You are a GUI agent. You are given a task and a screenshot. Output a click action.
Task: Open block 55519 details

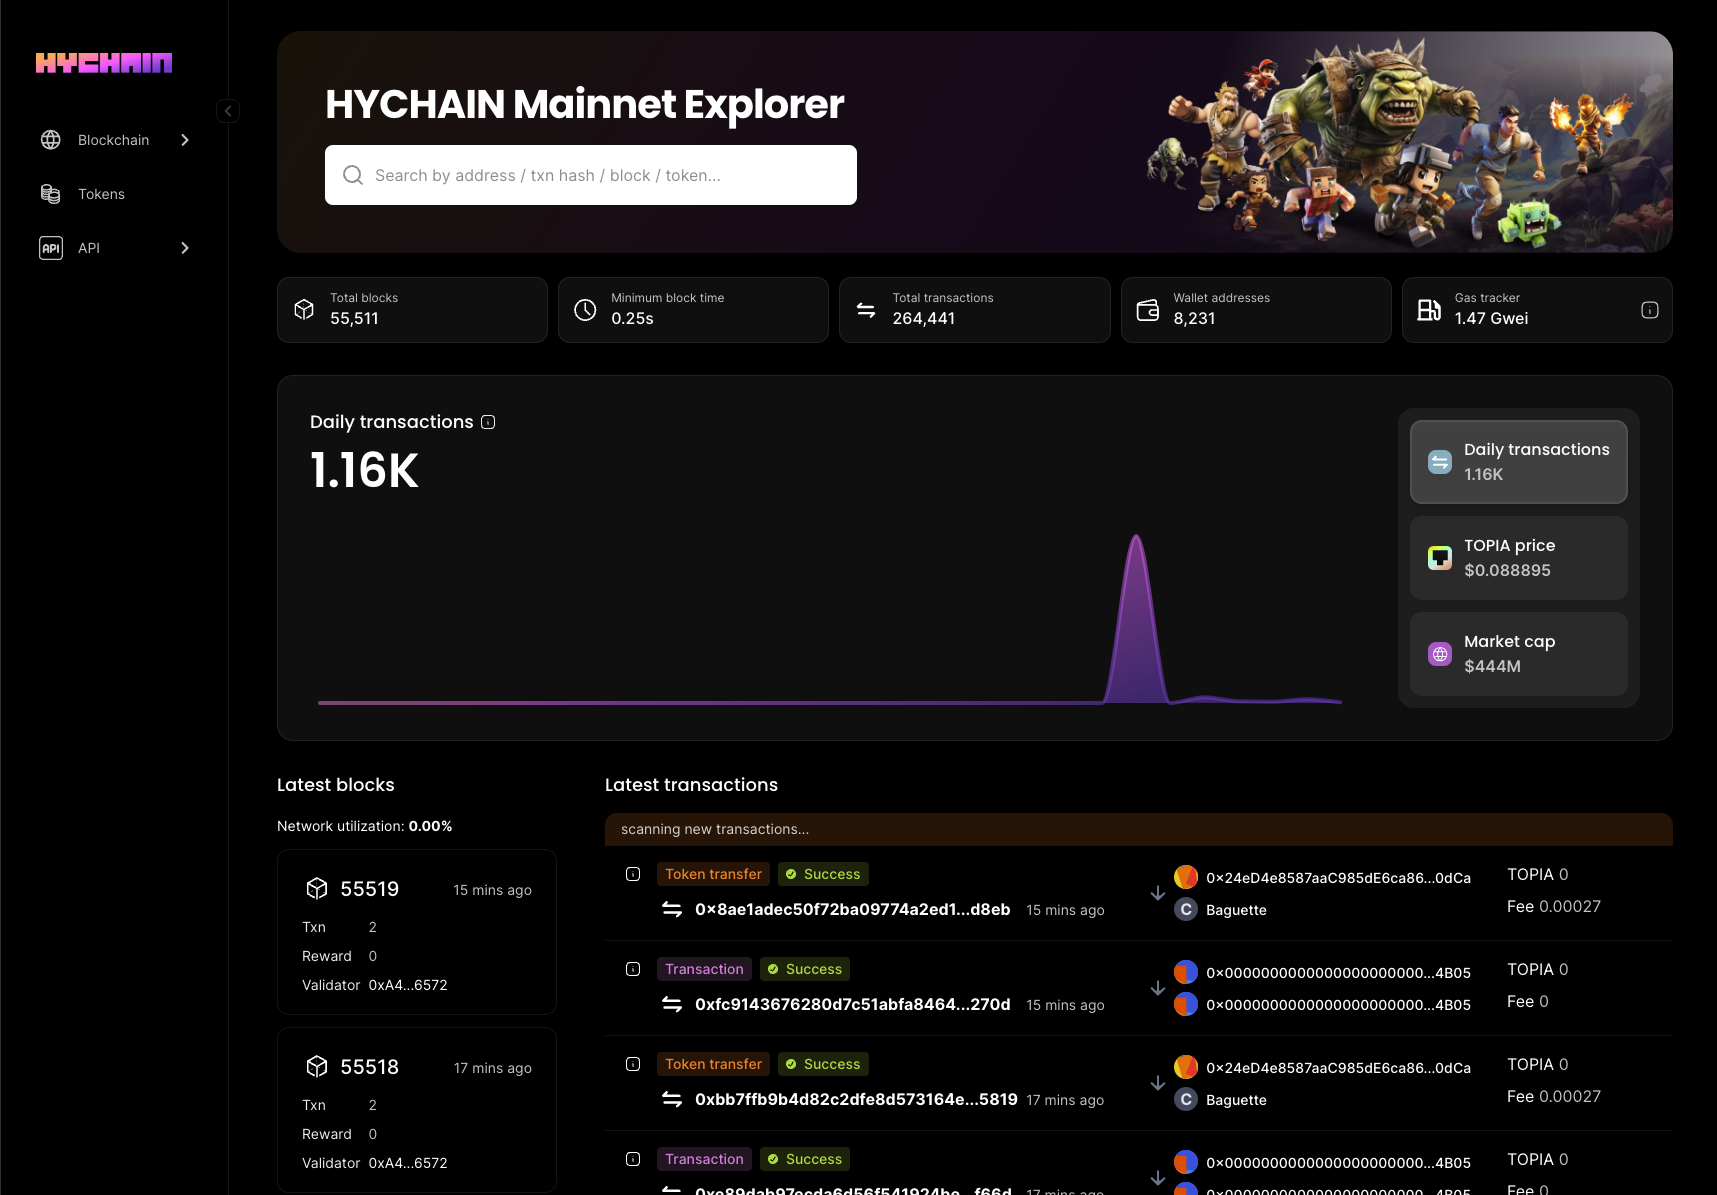click(369, 888)
